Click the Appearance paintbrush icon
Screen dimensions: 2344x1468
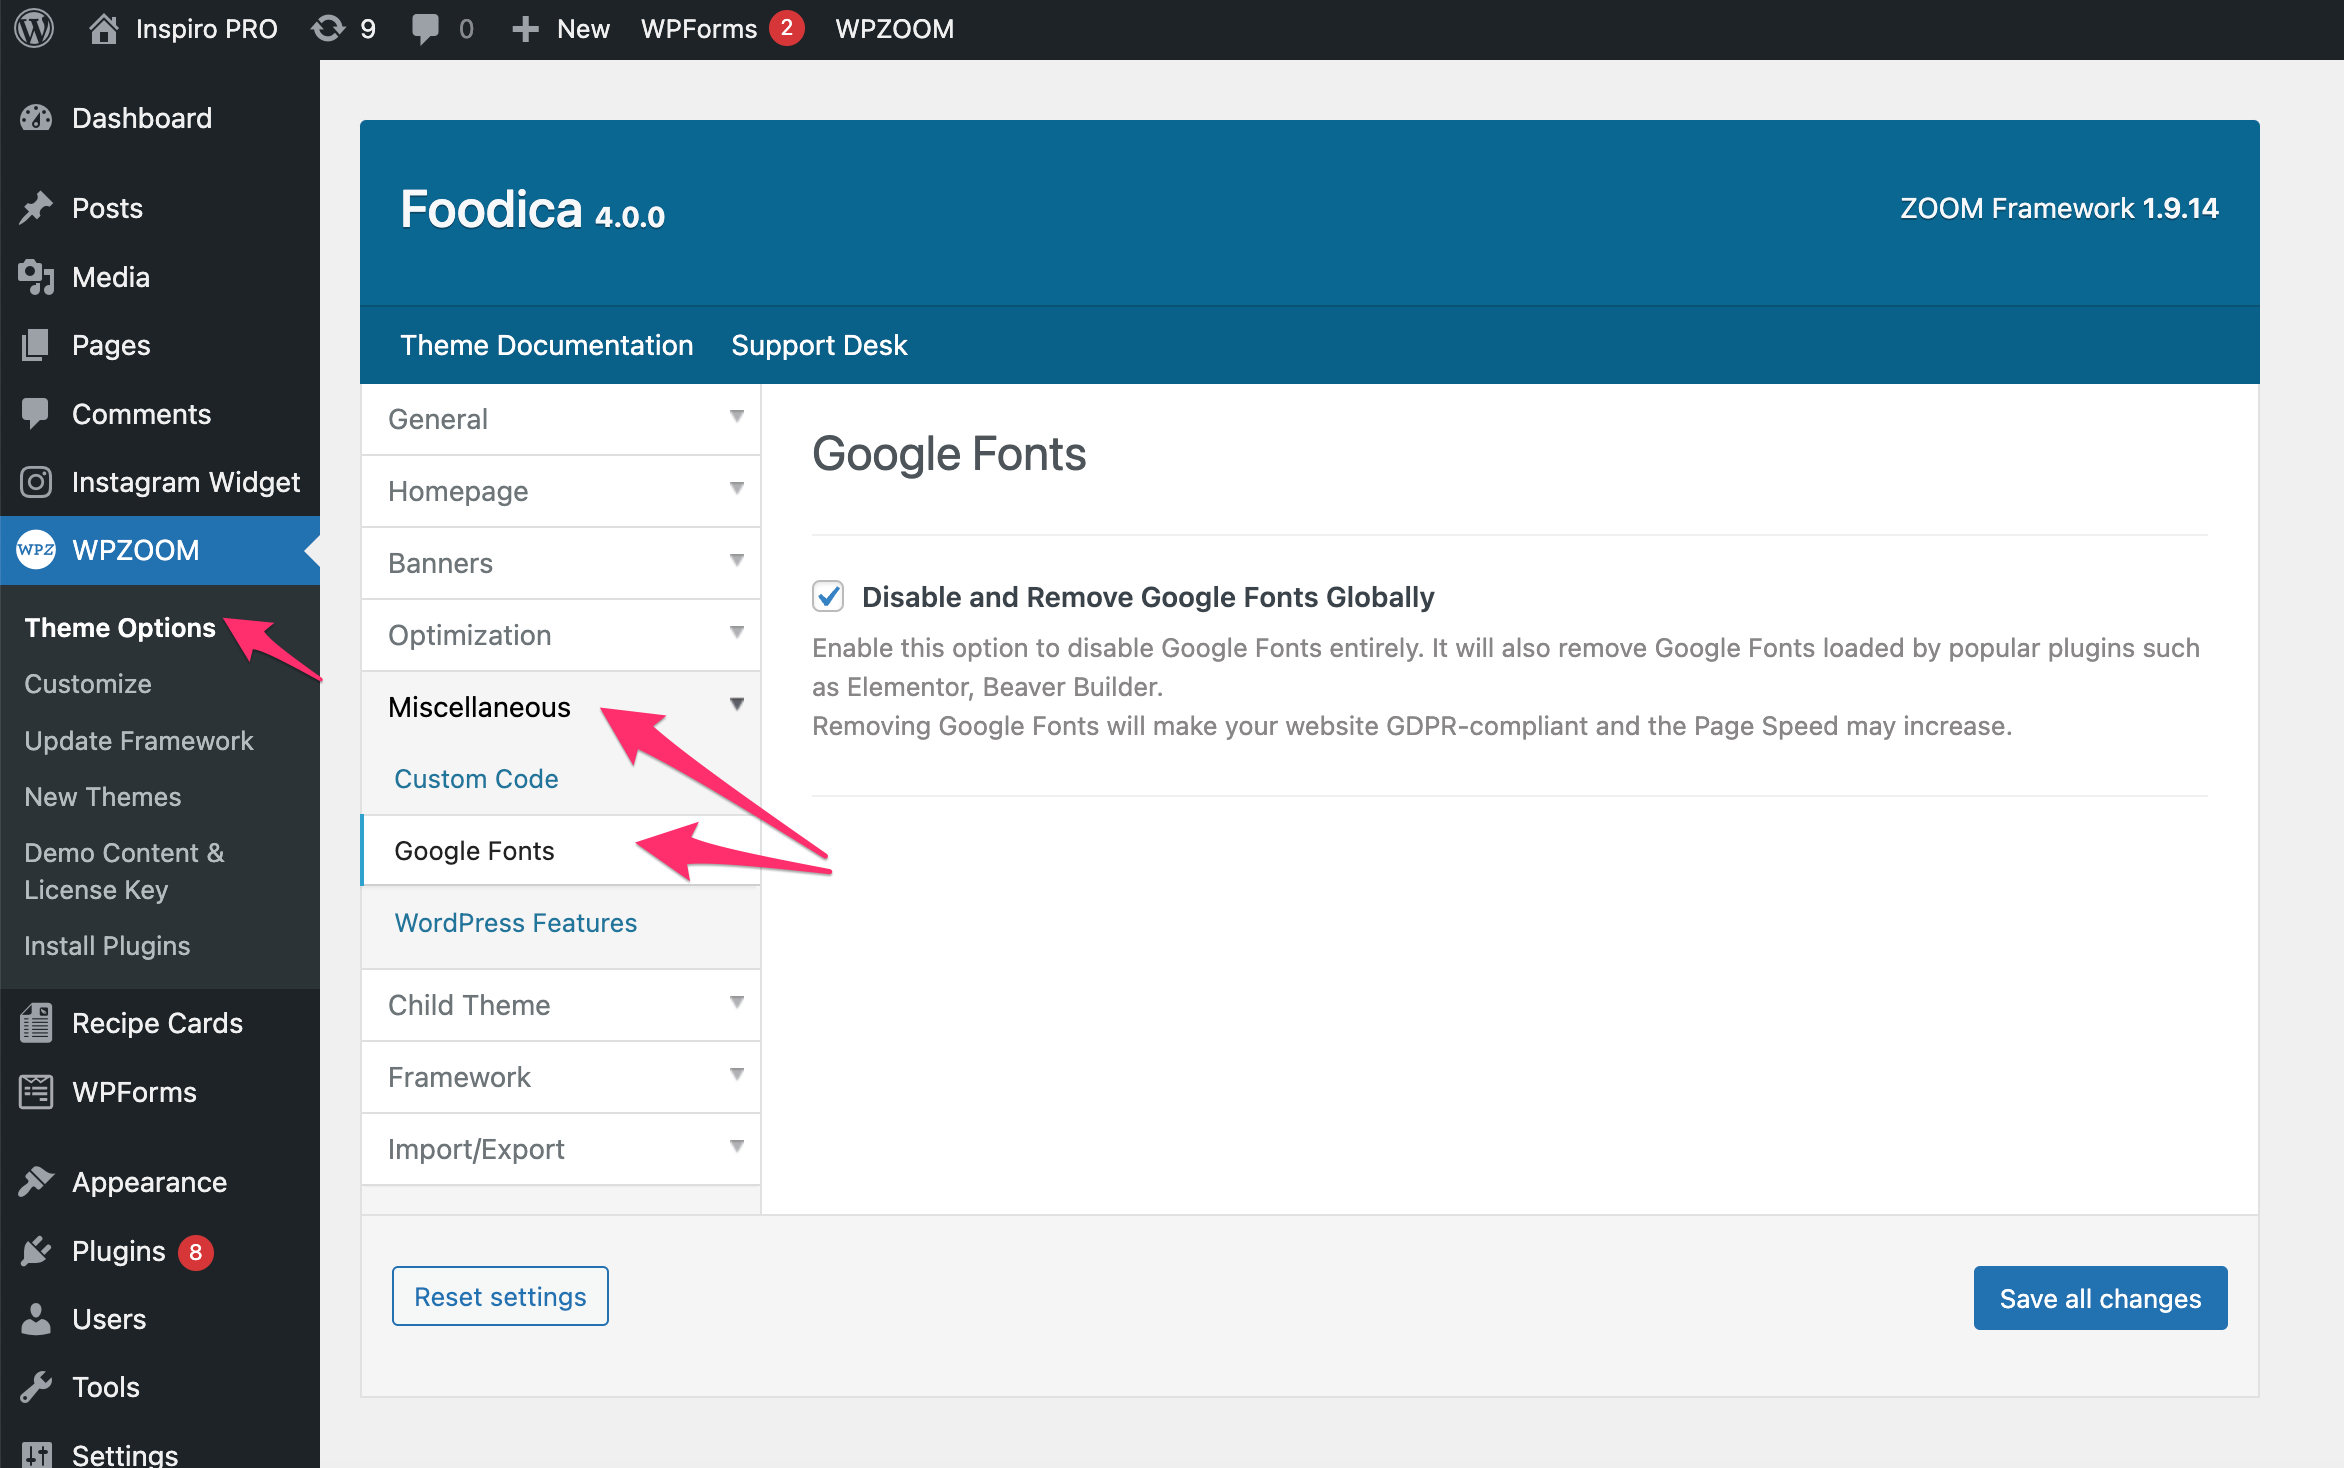[36, 1182]
